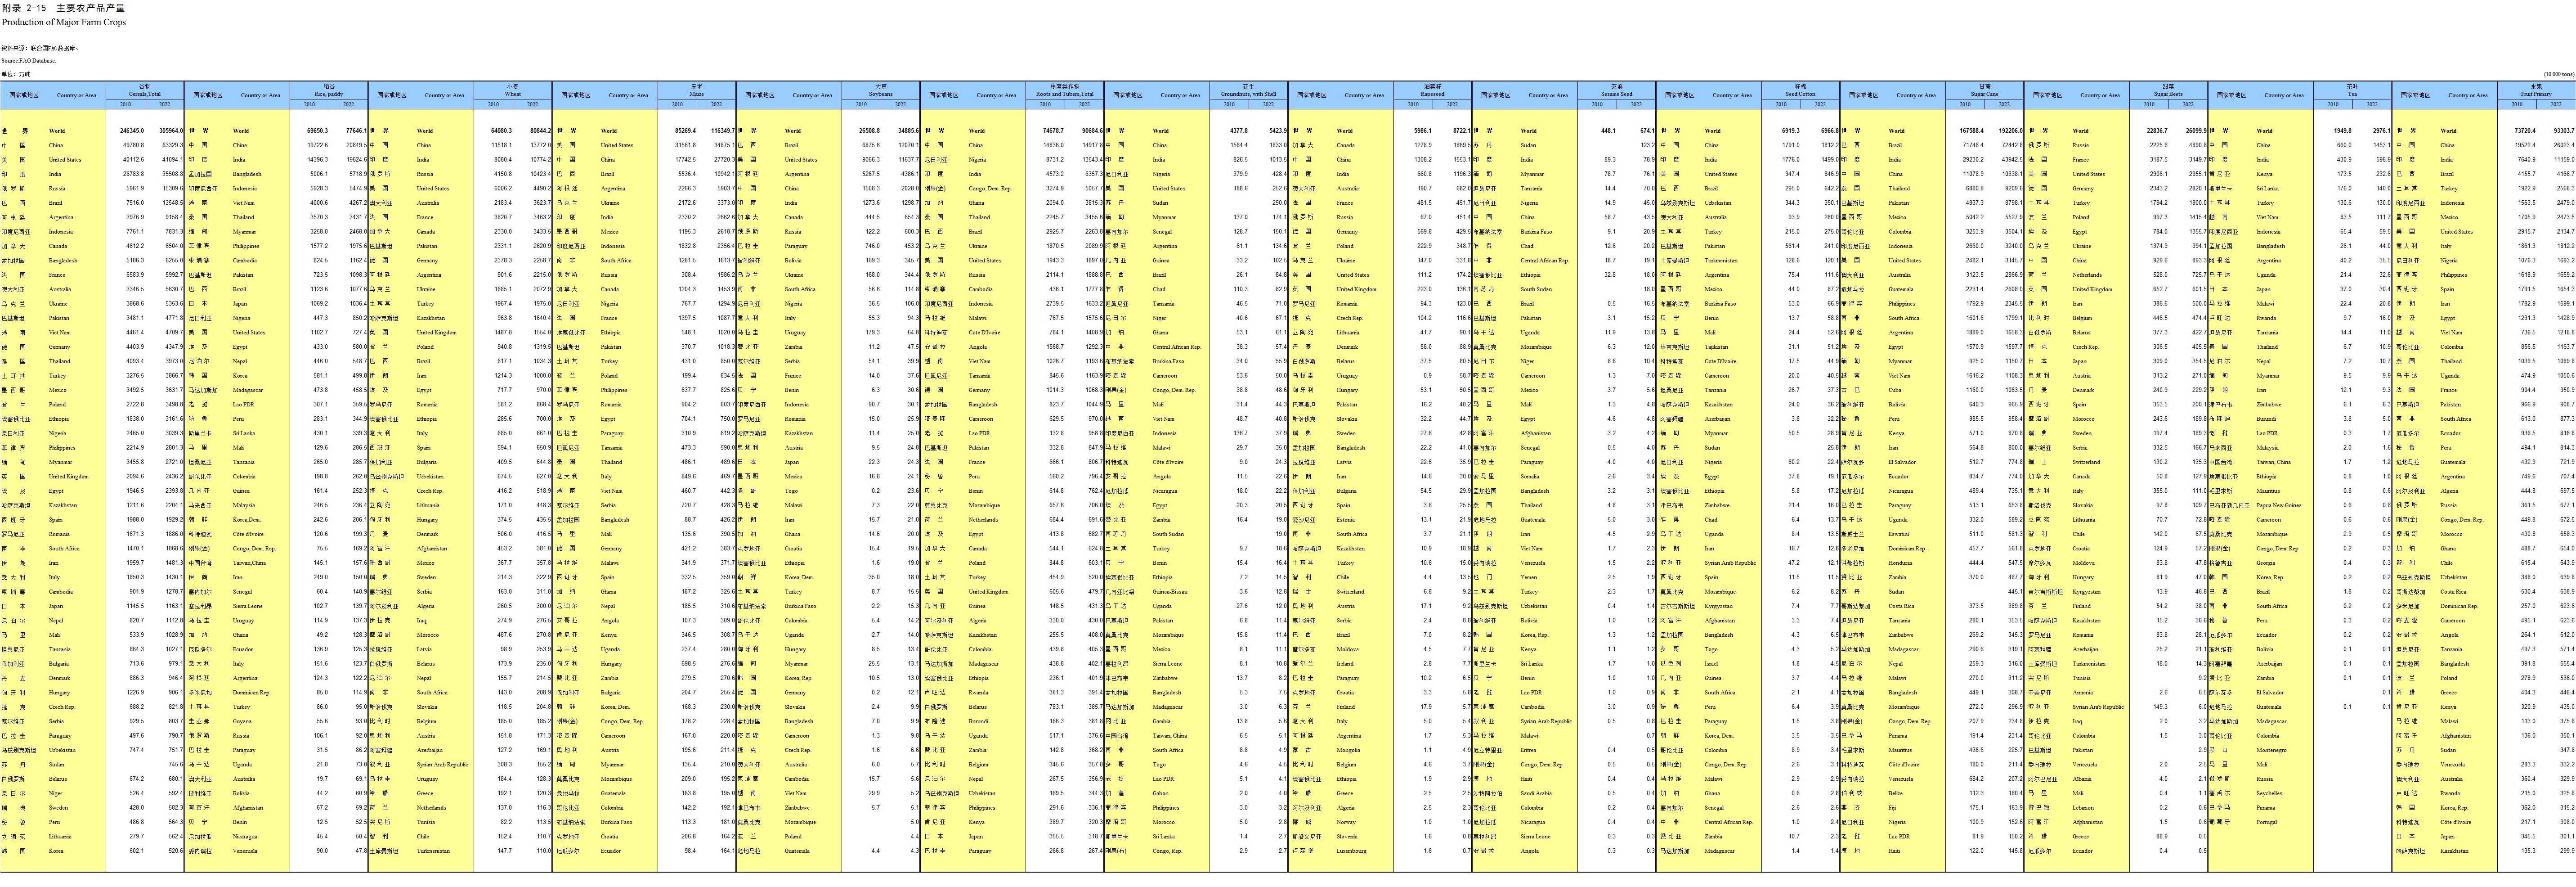Select World wheat 2022 value 80844.2
Viewport: 2576px width, 887px height.
(x=540, y=131)
